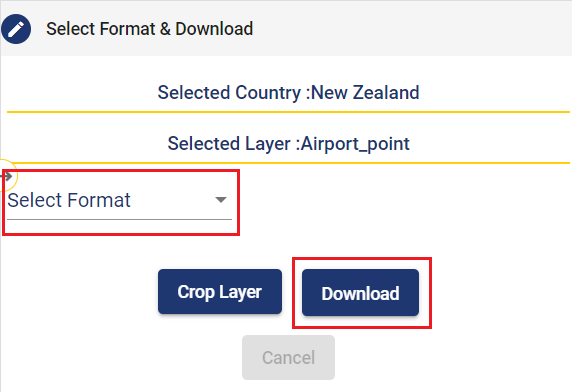The width and height of the screenshot is (572, 392).
Task: Click the right-arrow icon at left edge
Action: point(7,176)
